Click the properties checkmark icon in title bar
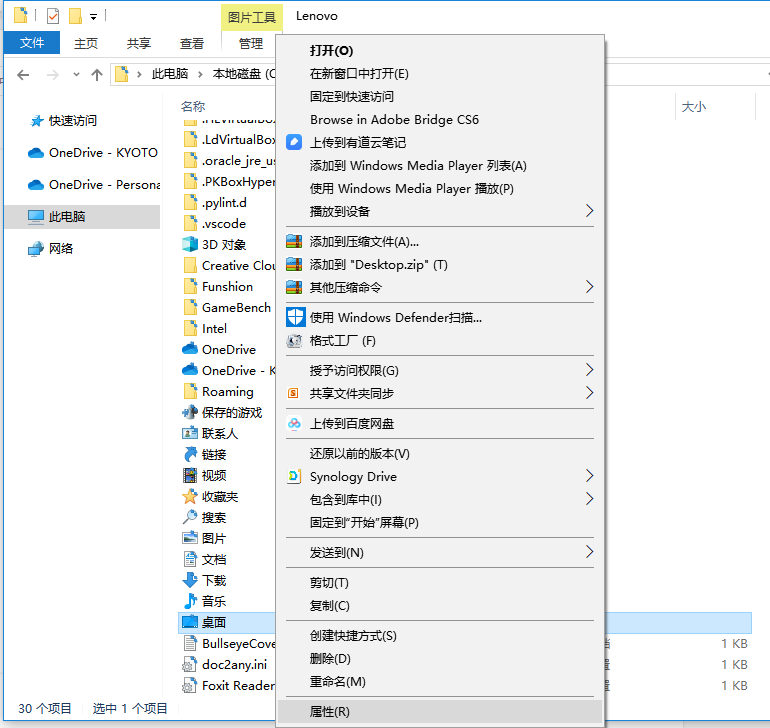 point(53,16)
